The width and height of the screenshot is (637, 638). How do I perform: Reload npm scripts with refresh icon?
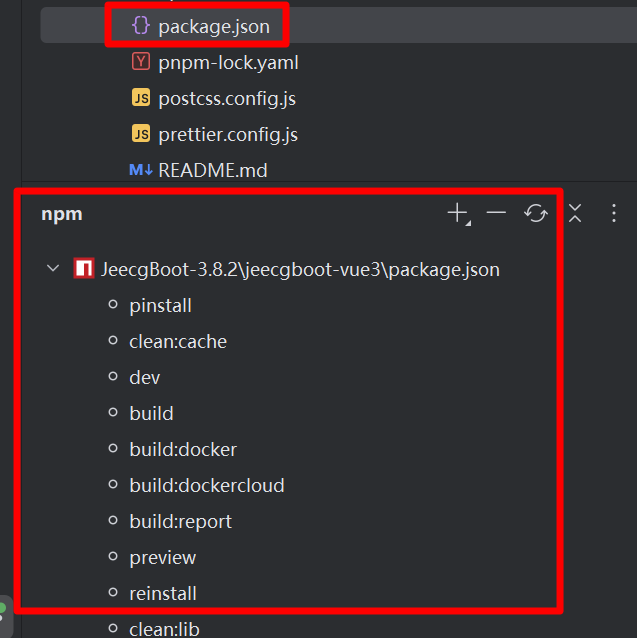(535, 213)
